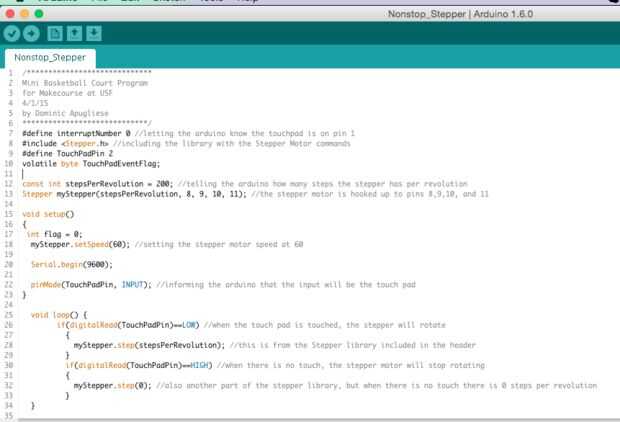
Task: Click the window title 'Nonstop_Stepper | Arduino 1.6.0'
Action: (x=460, y=14)
